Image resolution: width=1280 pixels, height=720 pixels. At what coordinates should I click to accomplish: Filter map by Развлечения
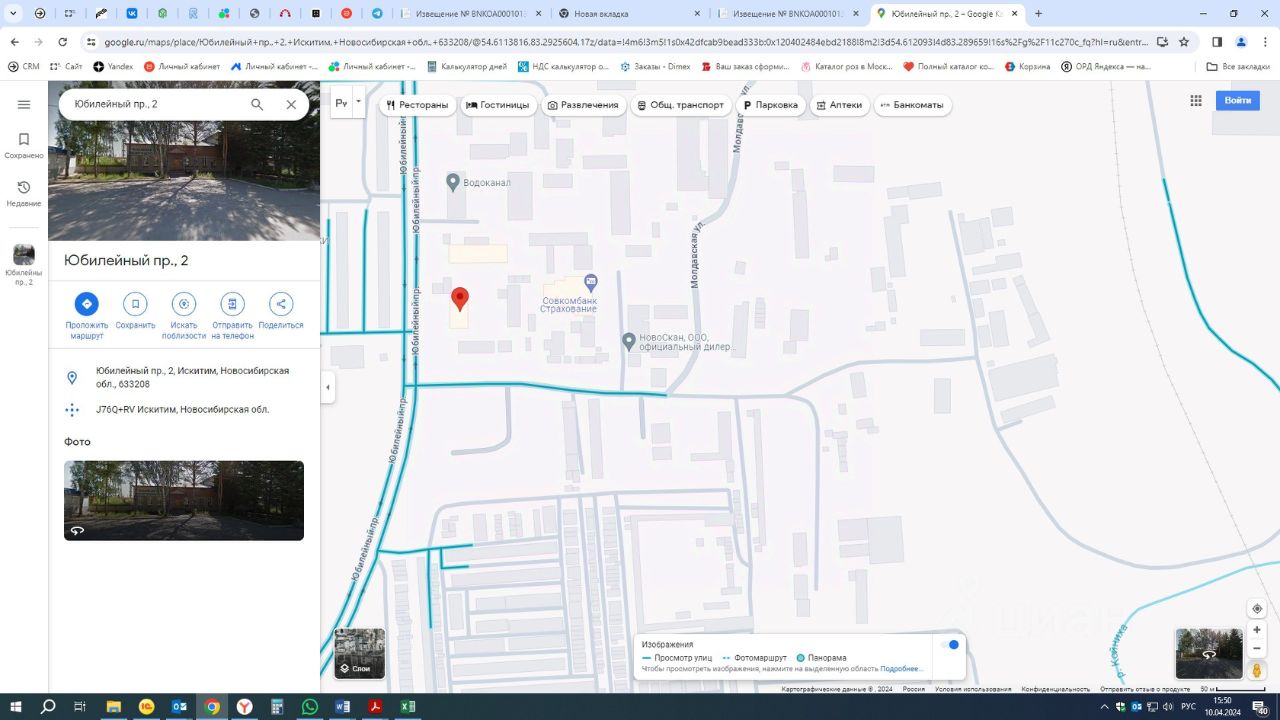pos(583,105)
